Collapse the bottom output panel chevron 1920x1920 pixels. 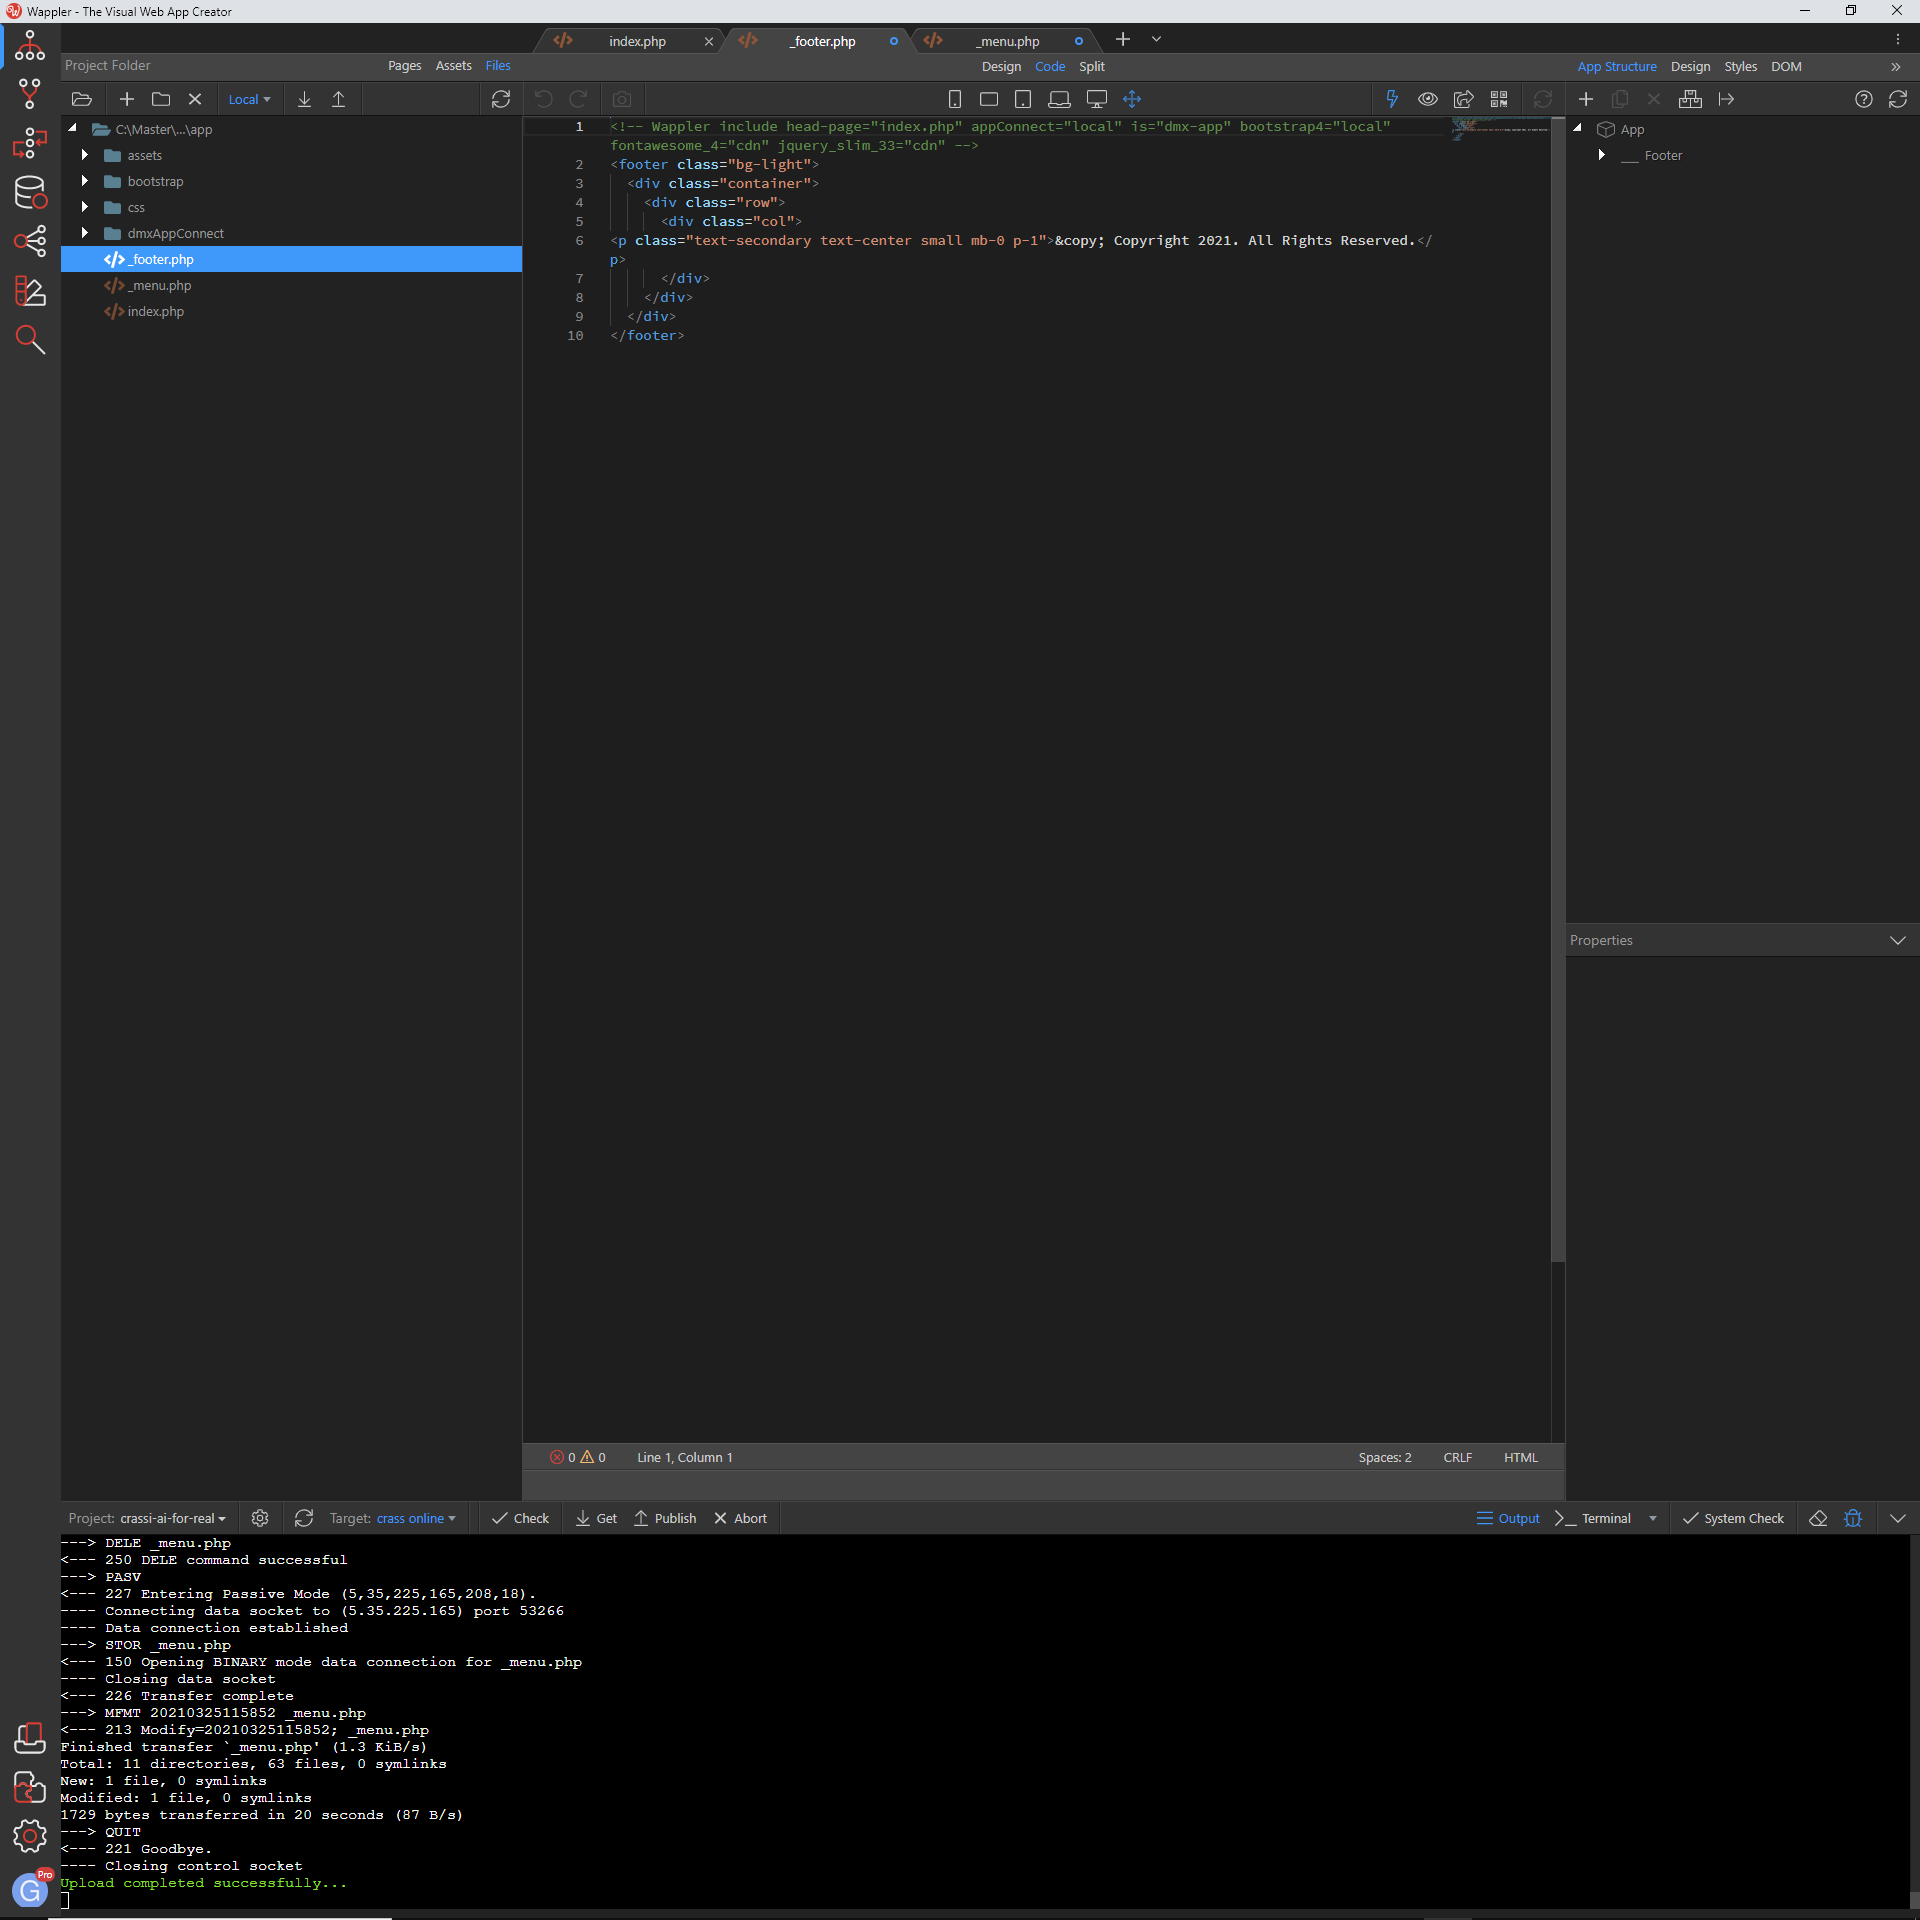point(1898,1518)
